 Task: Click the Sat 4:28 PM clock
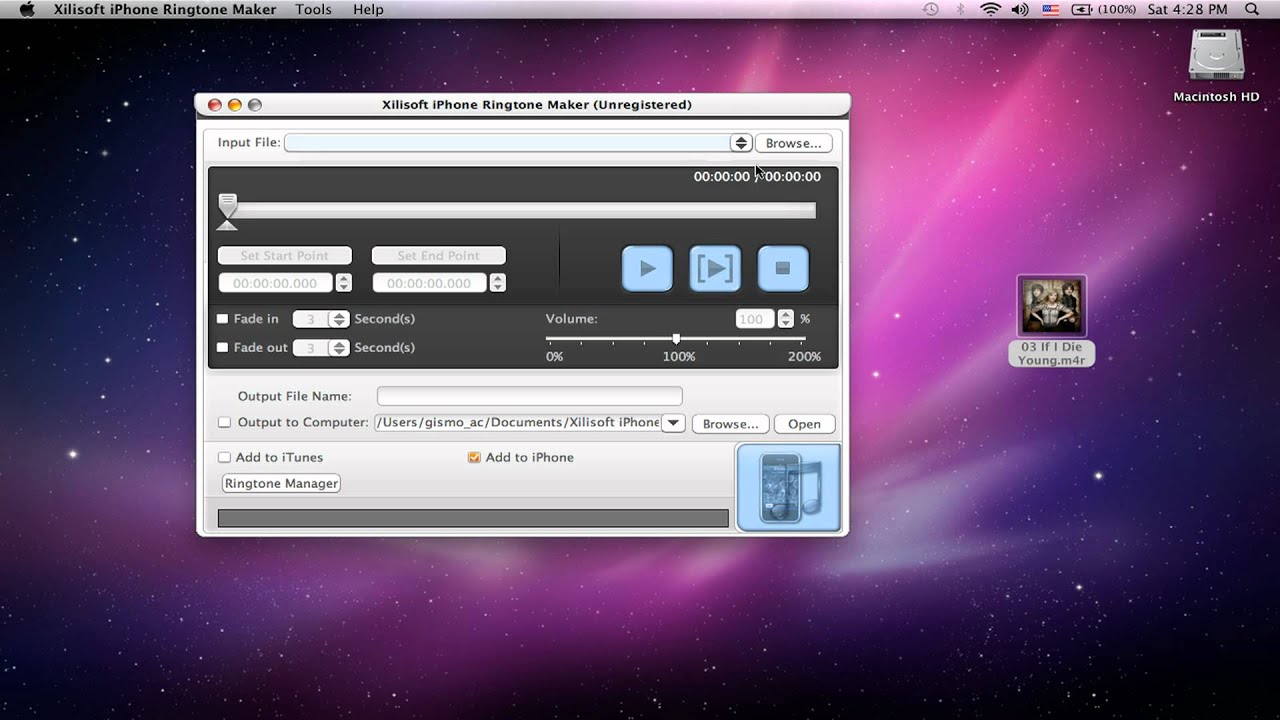(x=1188, y=9)
